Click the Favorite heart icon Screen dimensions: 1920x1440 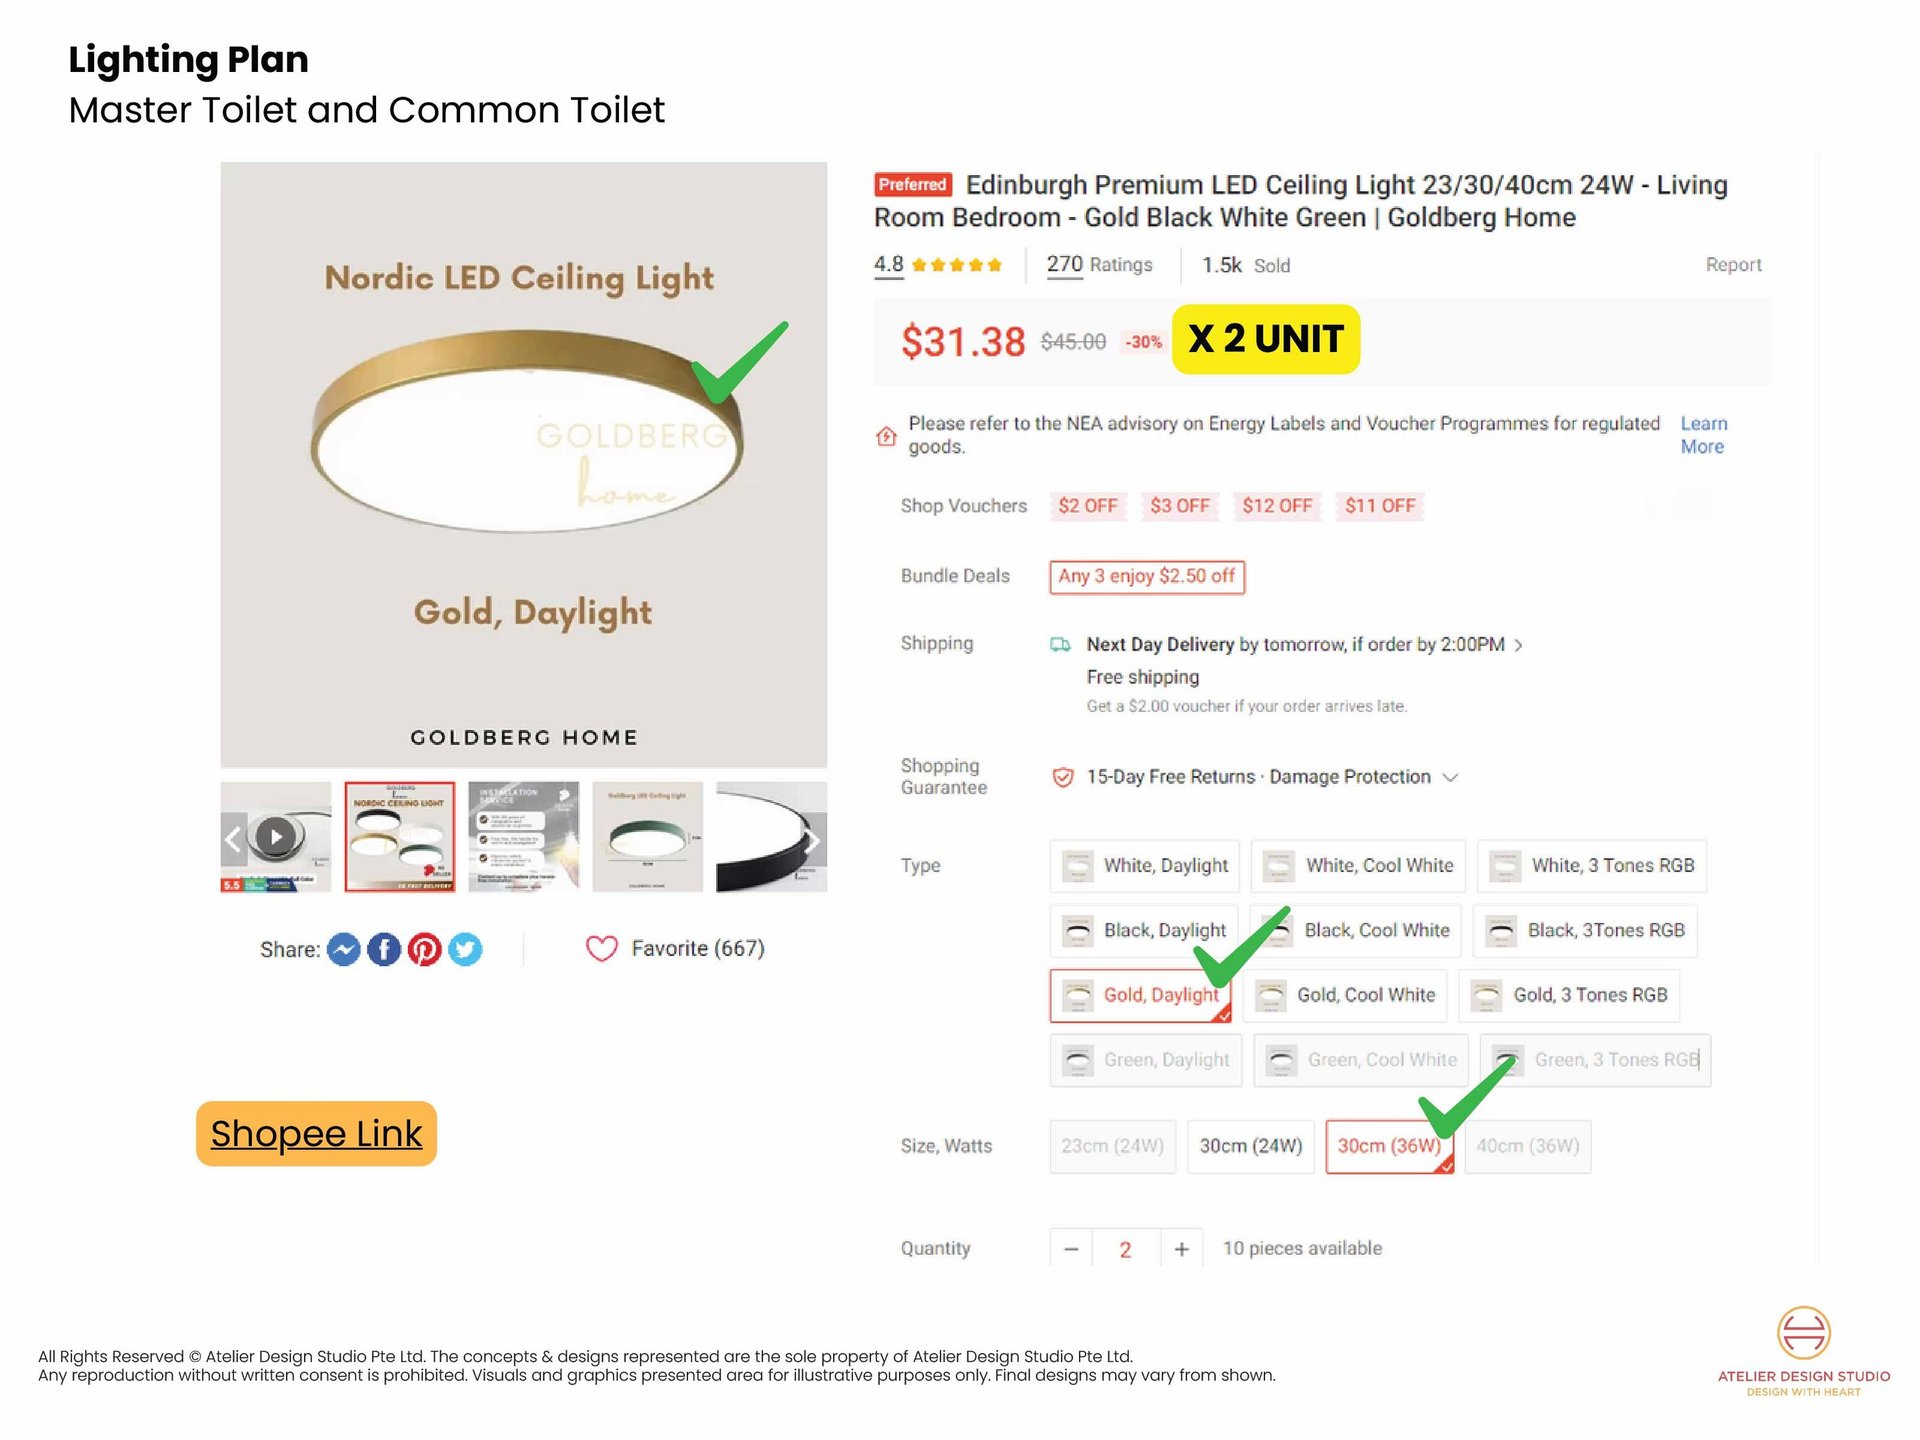click(601, 948)
